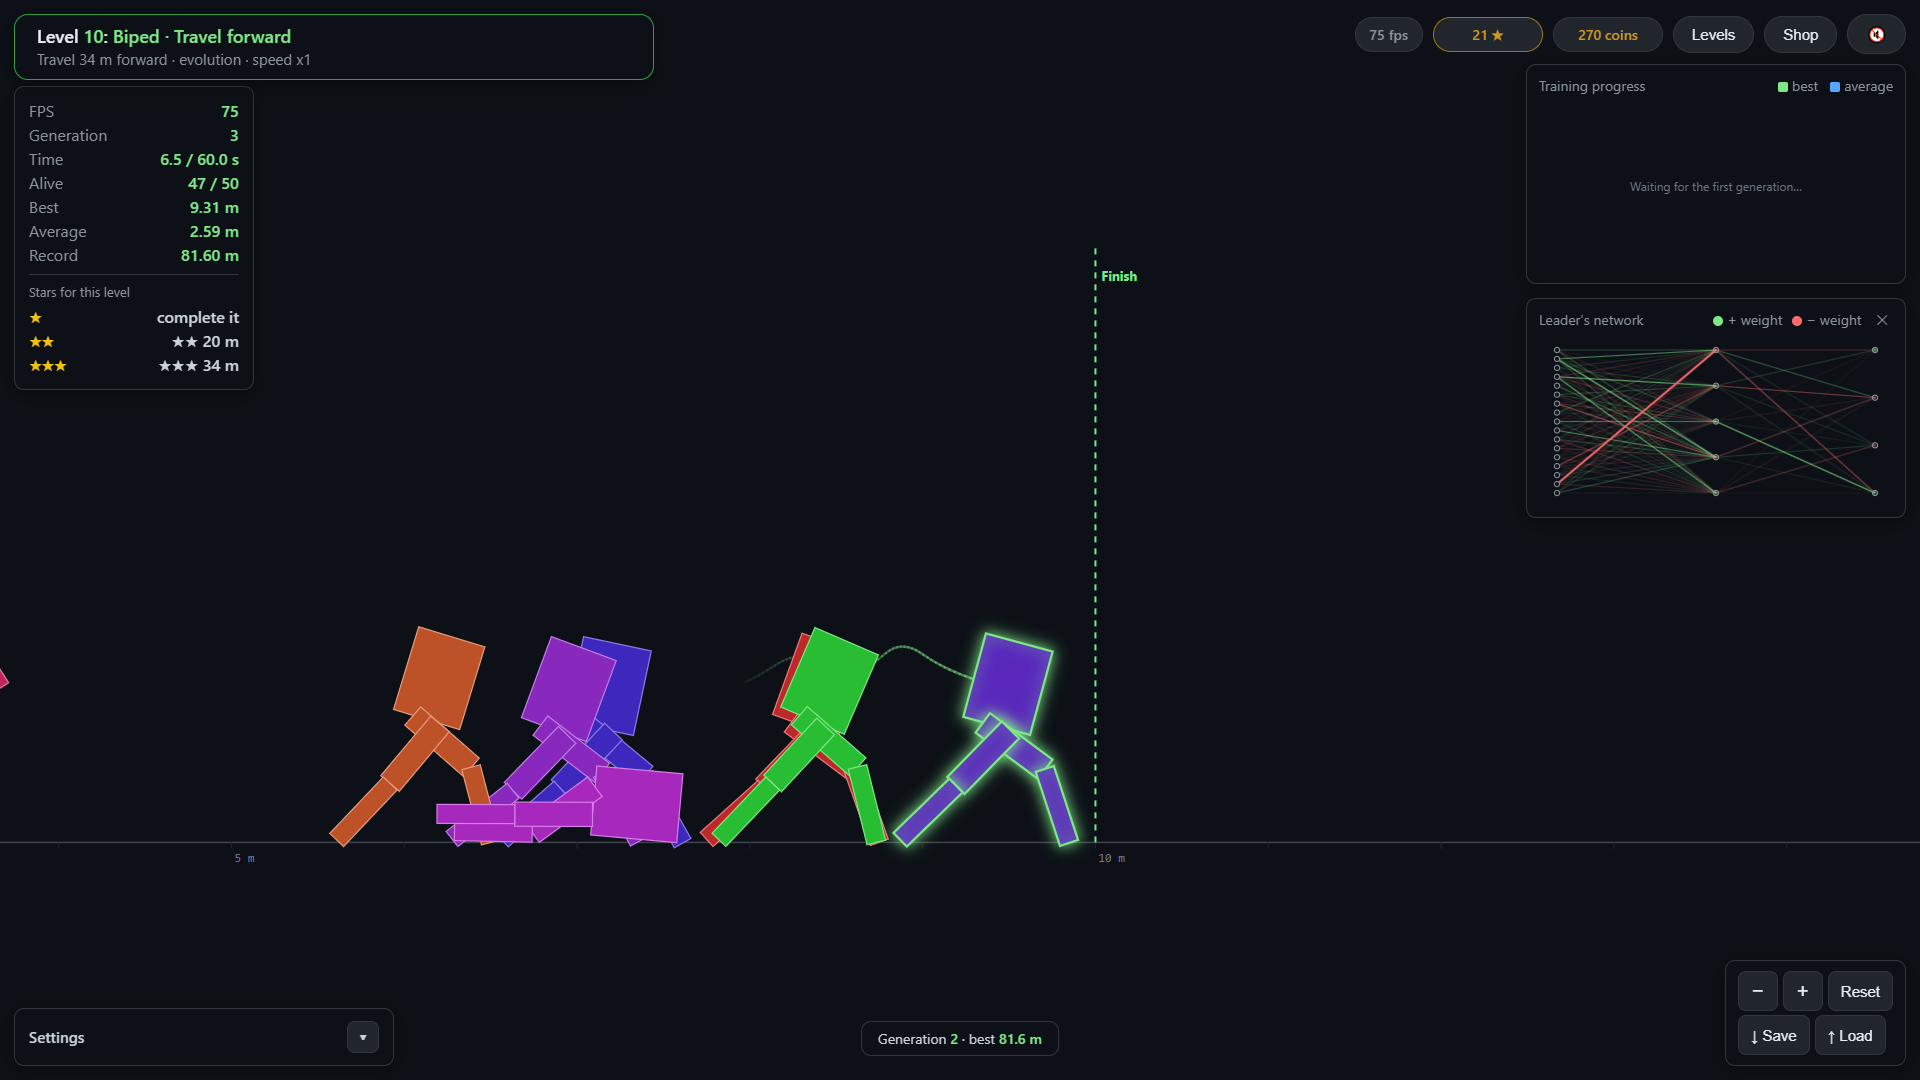This screenshot has width=1920, height=1080.
Task: Click the green best legend swatch
Action: [x=1782, y=87]
